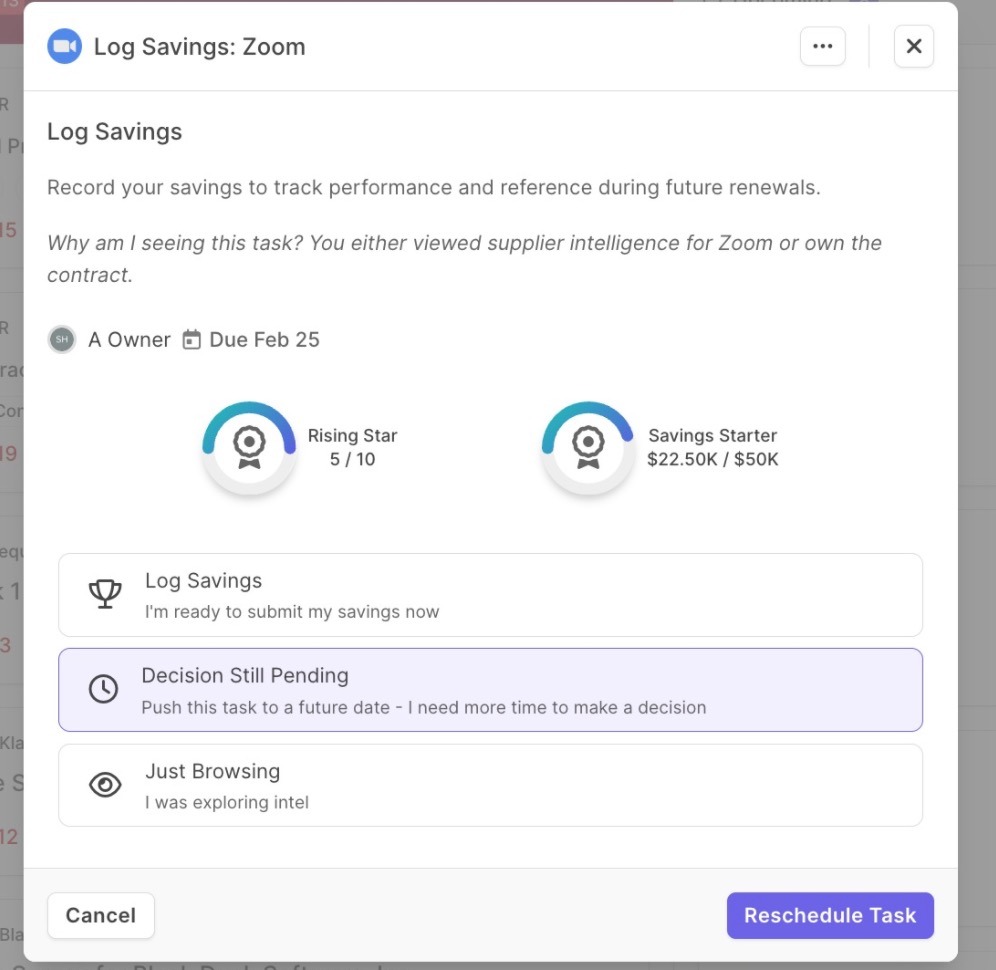Open the three-dots more options menu
Viewport: 996px width, 970px height.
pyautogui.click(x=823, y=47)
